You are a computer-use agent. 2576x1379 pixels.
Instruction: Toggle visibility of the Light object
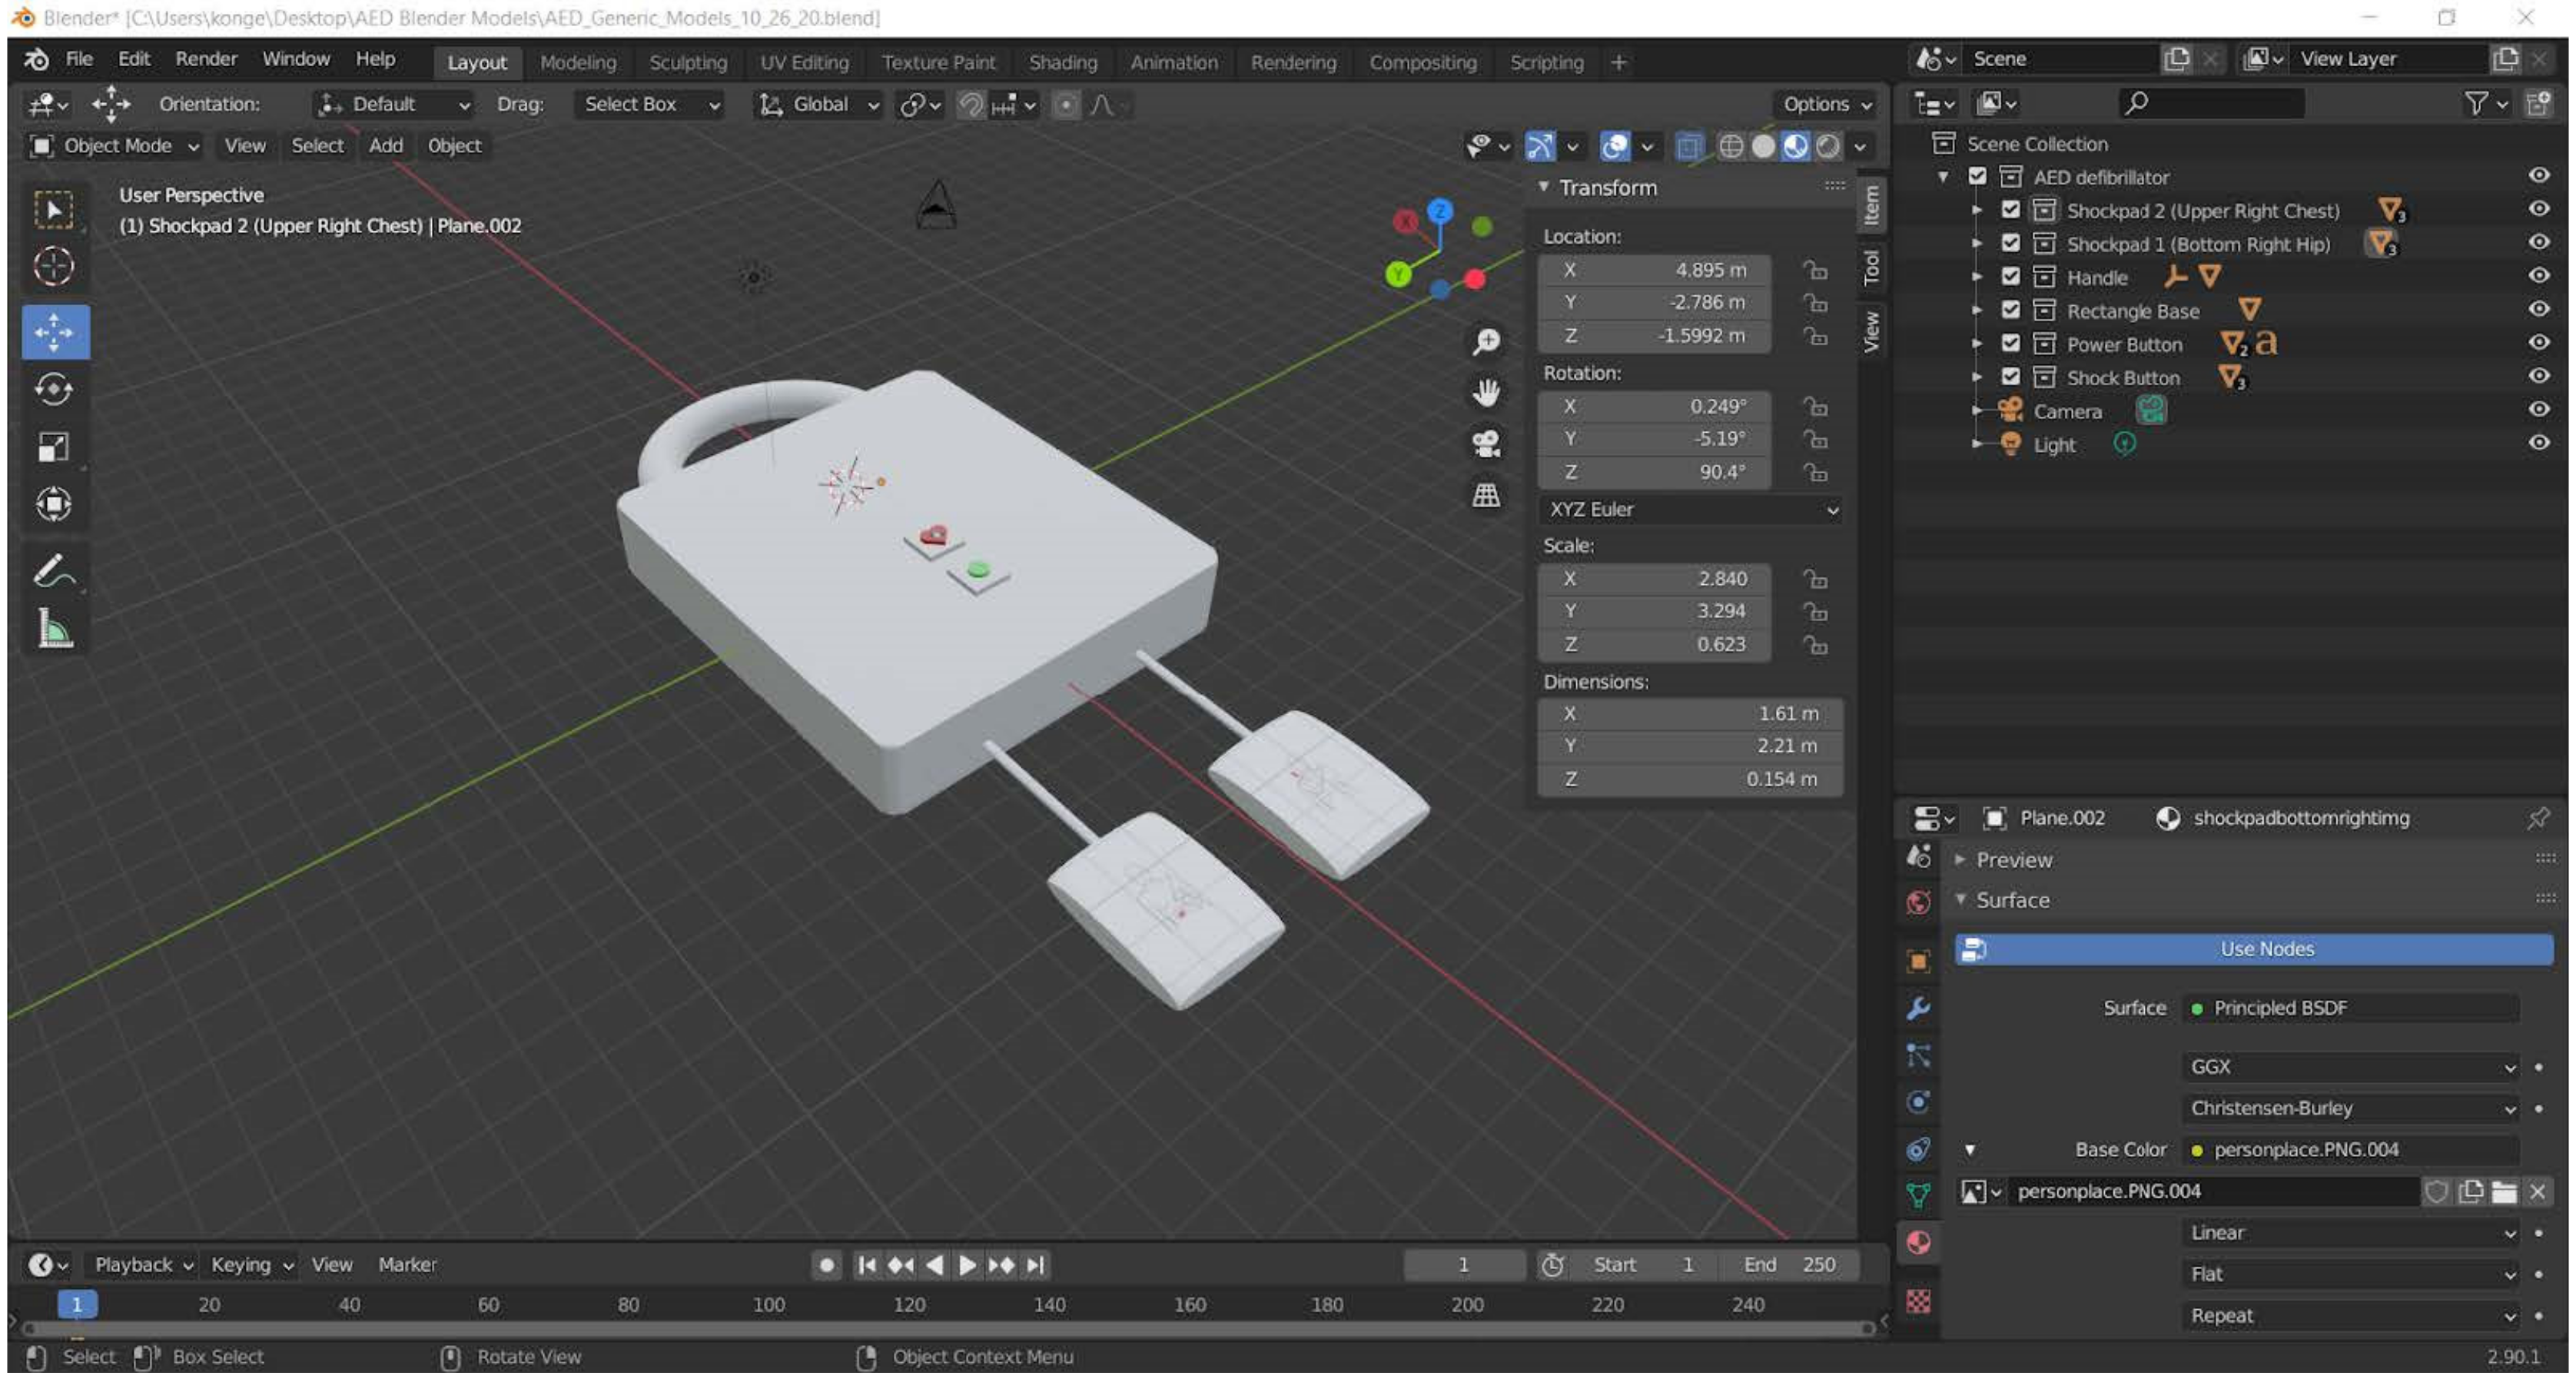pos(2538,443)
